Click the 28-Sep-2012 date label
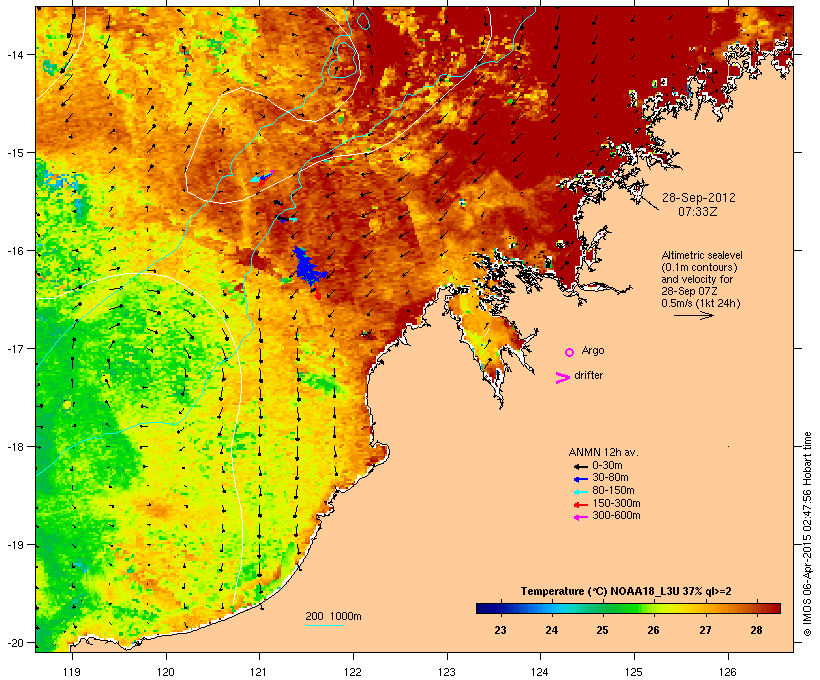820x680 pixels. pos(699,198)
